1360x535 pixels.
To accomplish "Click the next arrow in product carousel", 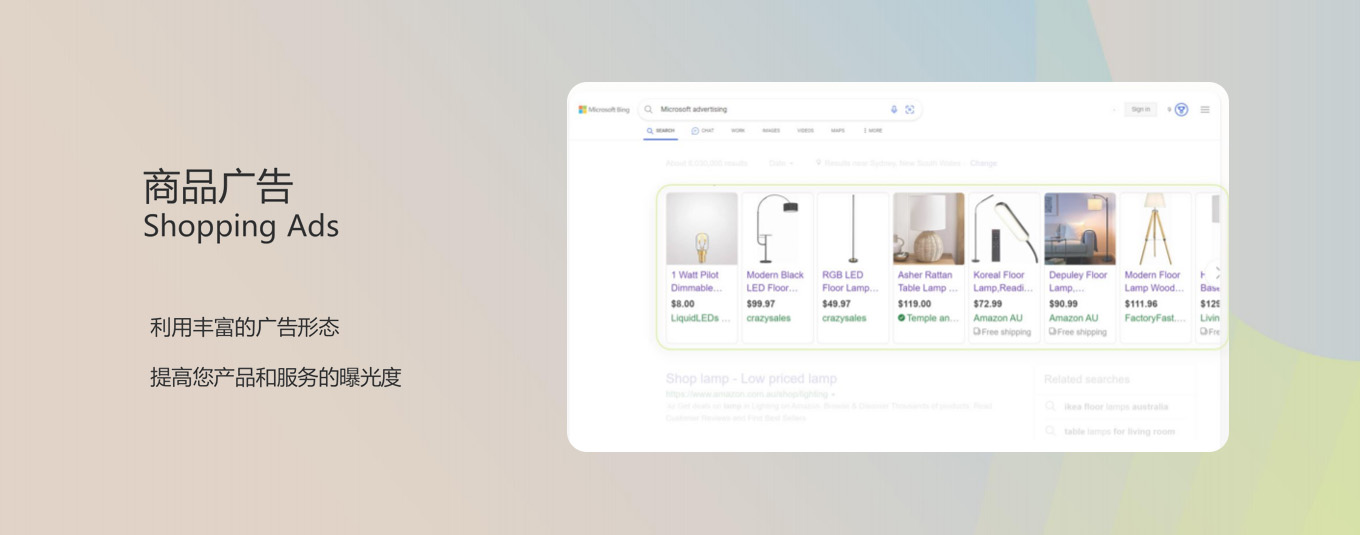I will (x=1216, y=272).
